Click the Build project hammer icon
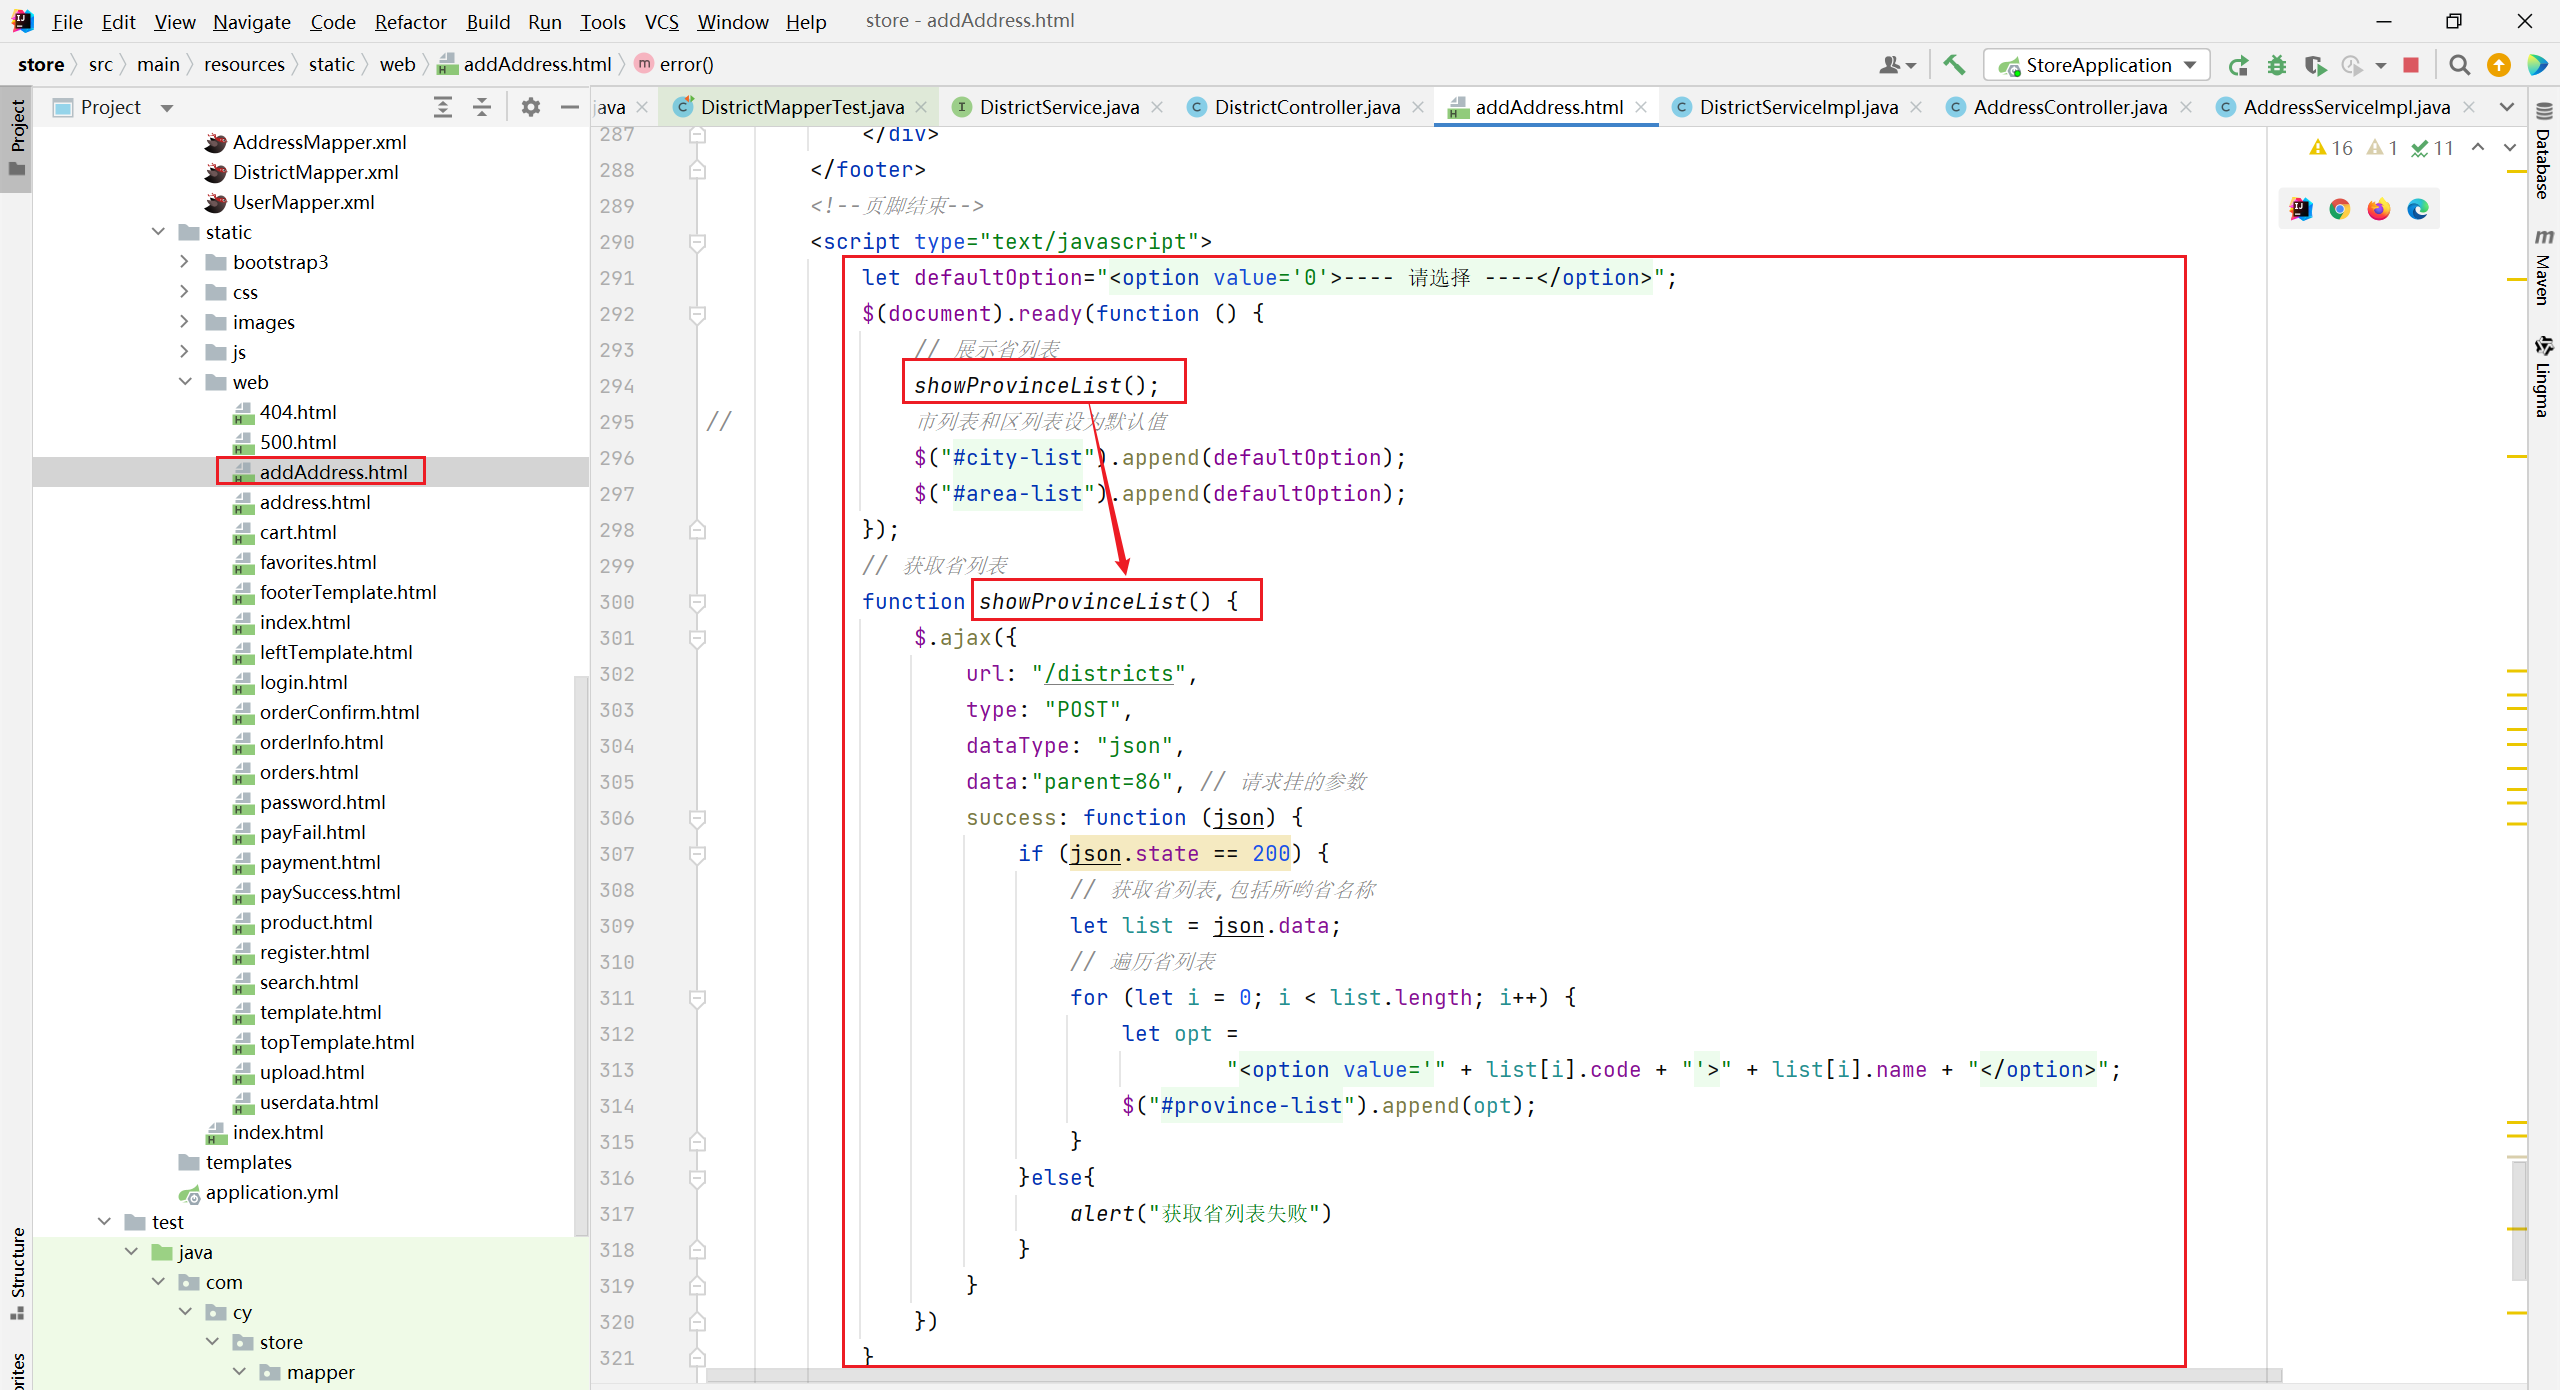This screenshot has height=1390, width=2560. pos(1953,65)
